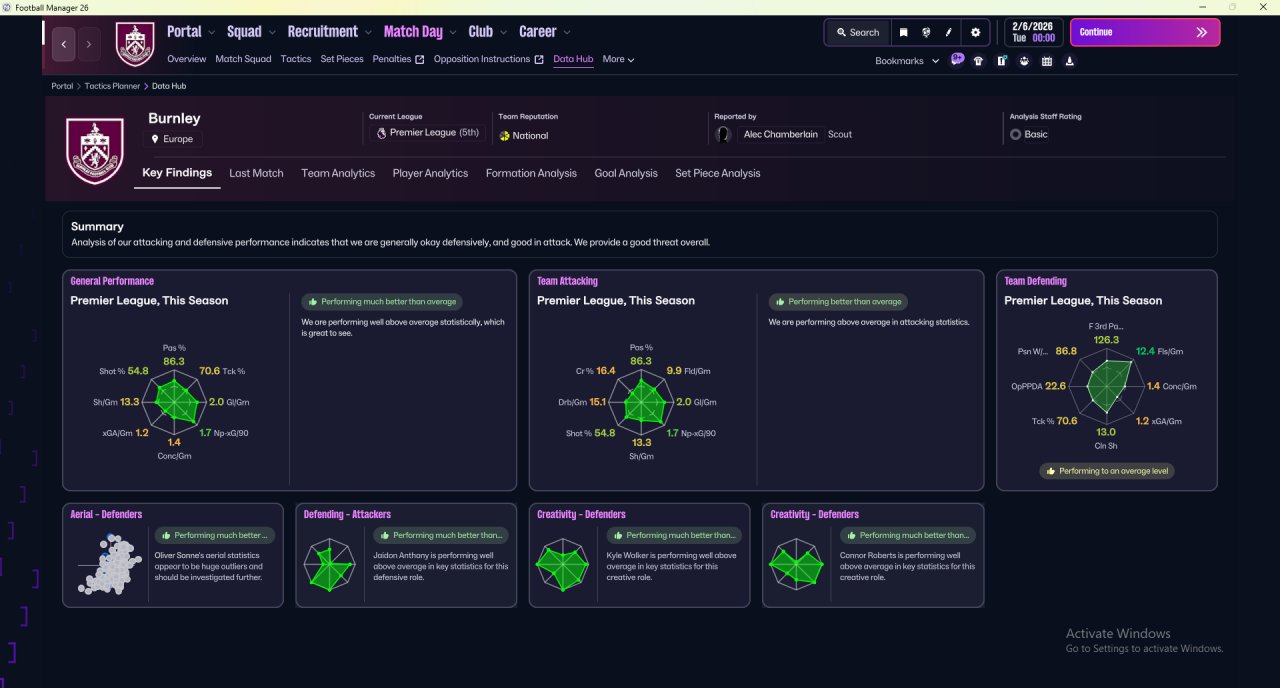Image resolution: width=1280 pixels, height=688 pixels.
Task: Click the tactics board icon in bookmarks bar
Action: pyautogui.click(x=1001, y=61)
